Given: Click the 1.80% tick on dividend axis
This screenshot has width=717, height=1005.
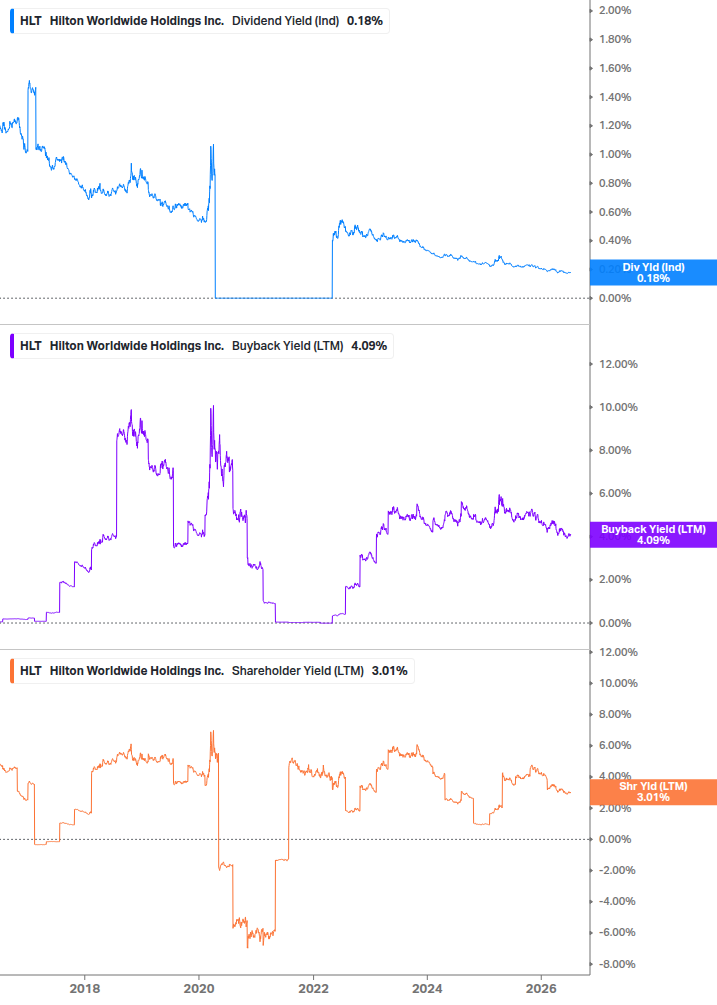Looking at the screenshot, I should point(615,39).
